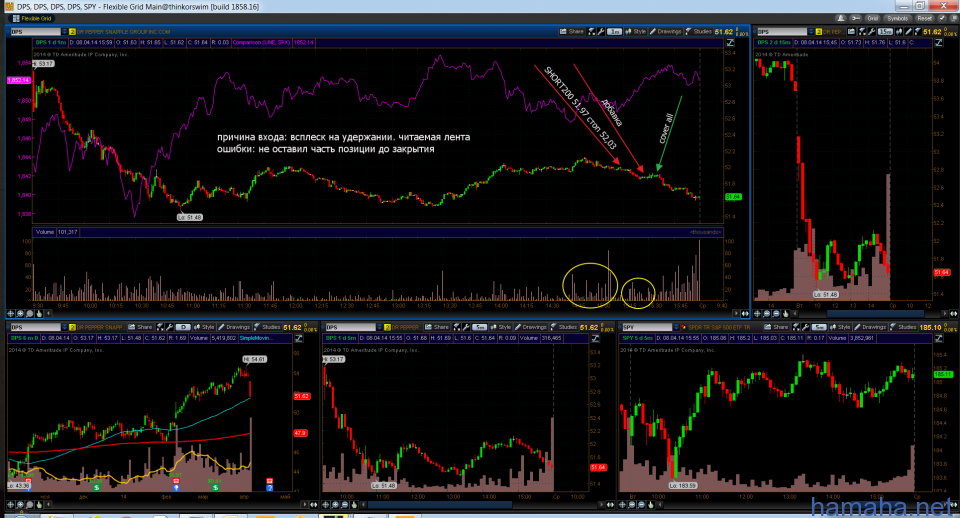Open Style on bottom-left daily chart
960x518 pixels.
pyautogui.click(x=204, y=327)
